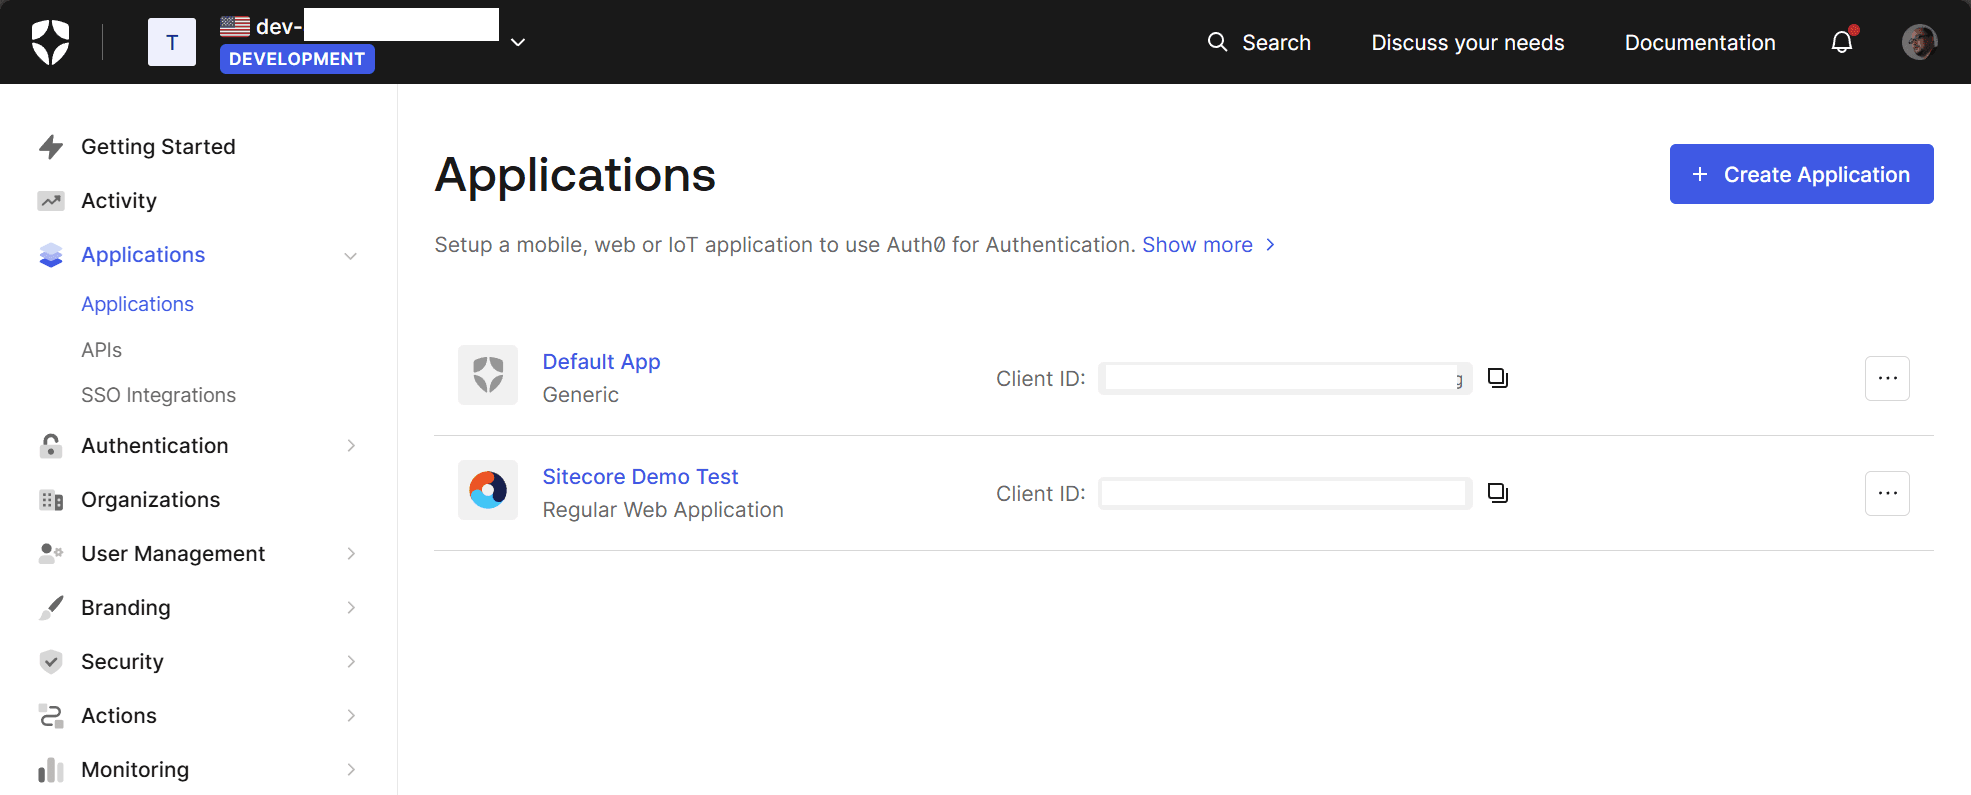Click the Default App shield icon
1971x795 pixels.
click(488, 375)
